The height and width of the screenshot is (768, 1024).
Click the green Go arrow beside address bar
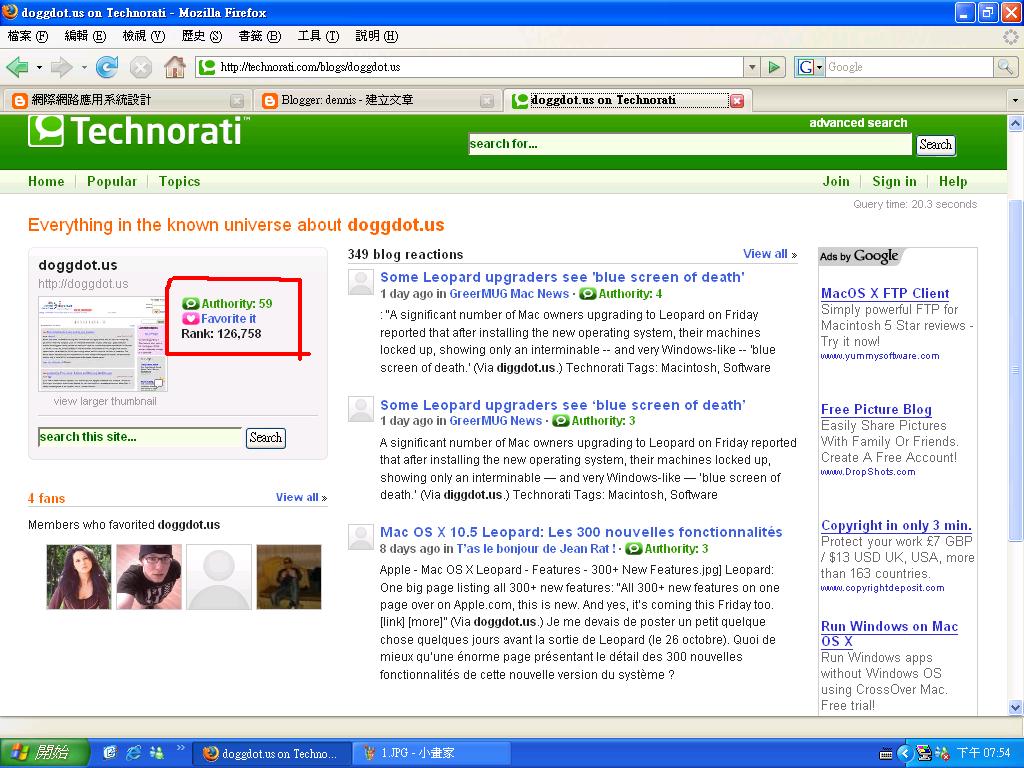tap(775, 67)
